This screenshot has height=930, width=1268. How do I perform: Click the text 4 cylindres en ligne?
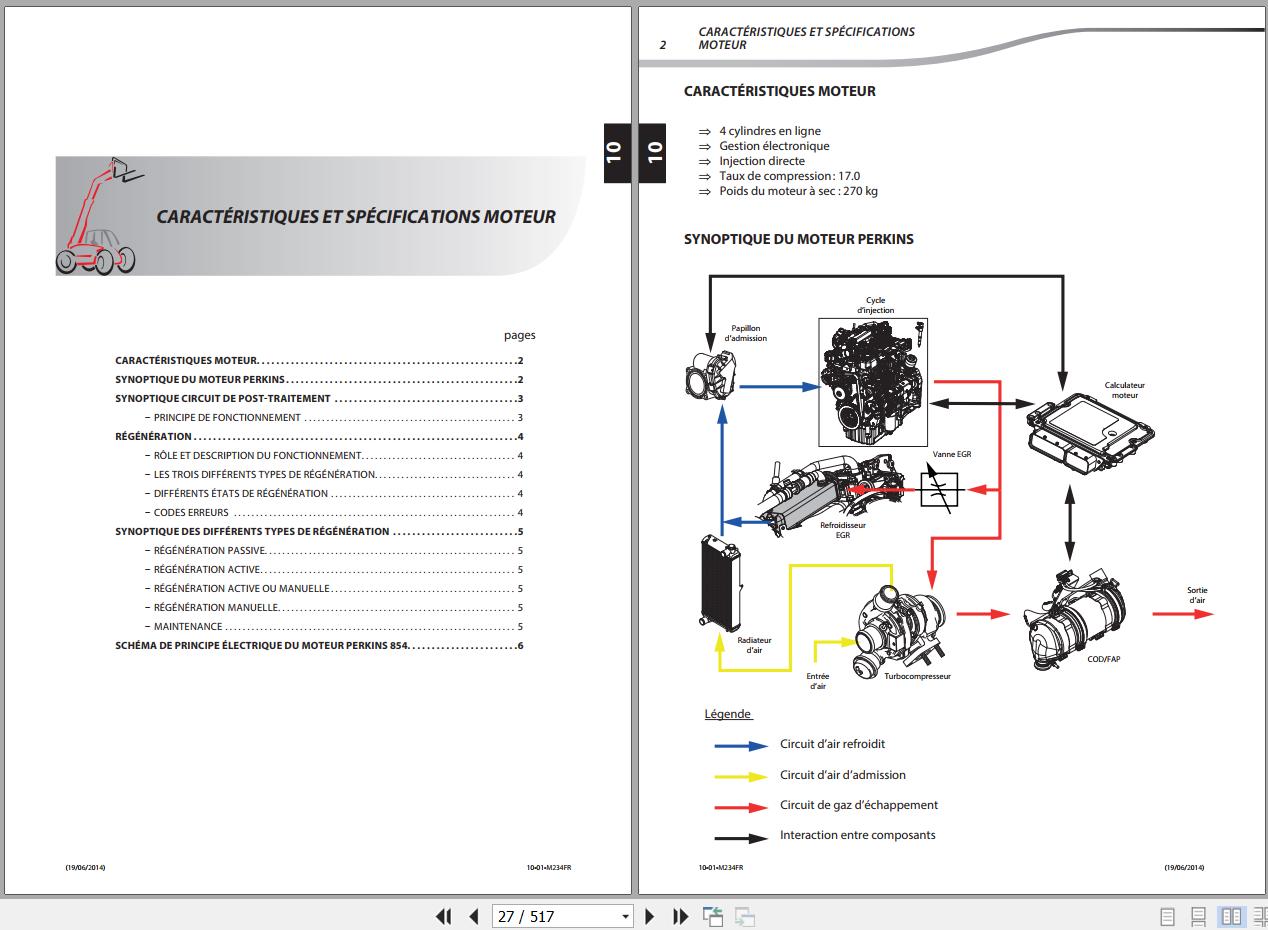(769, 131)
